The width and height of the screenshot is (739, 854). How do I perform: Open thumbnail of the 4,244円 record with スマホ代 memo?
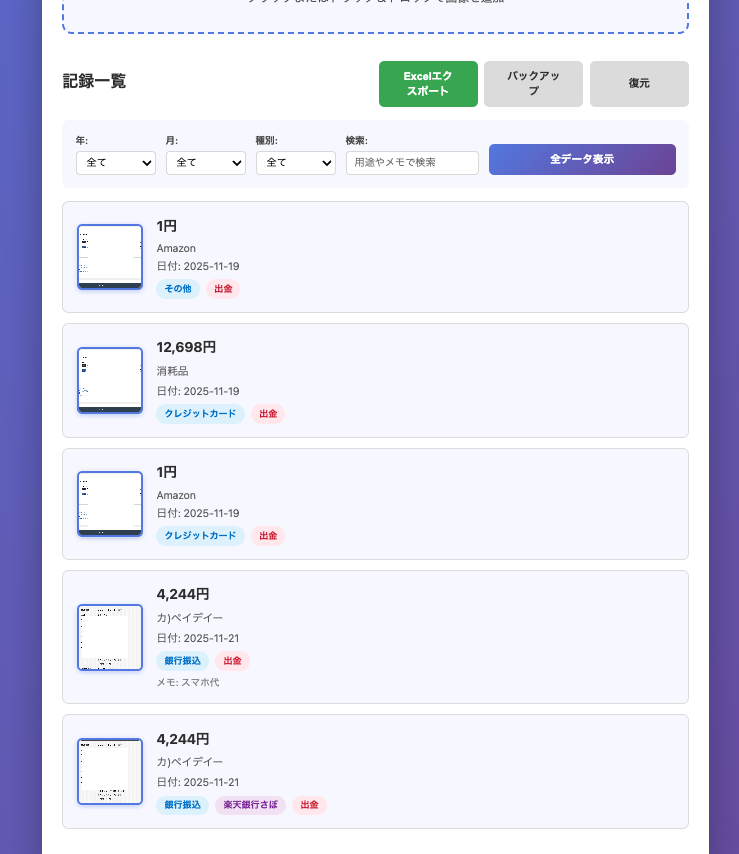pos(110,637)
